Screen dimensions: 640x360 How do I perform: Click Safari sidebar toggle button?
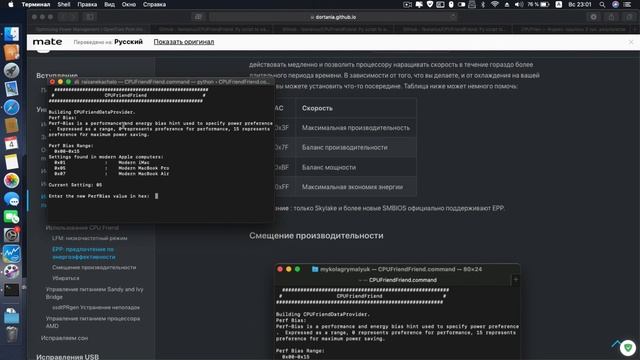click(x=90, y=17)
